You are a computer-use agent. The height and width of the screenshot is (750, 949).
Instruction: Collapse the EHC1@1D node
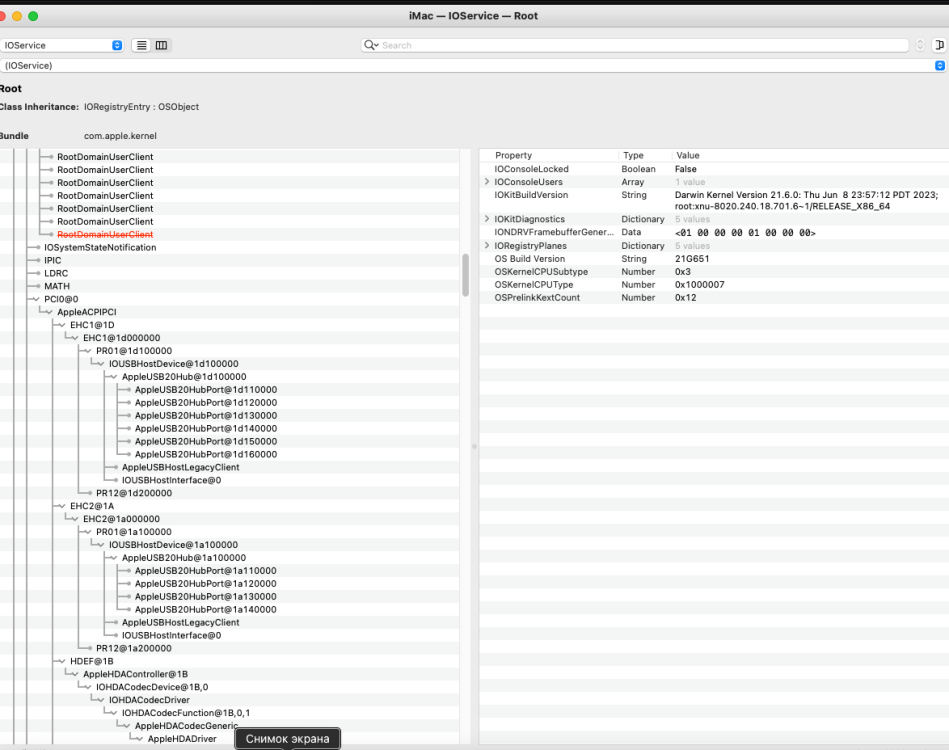tap(61, 325)
